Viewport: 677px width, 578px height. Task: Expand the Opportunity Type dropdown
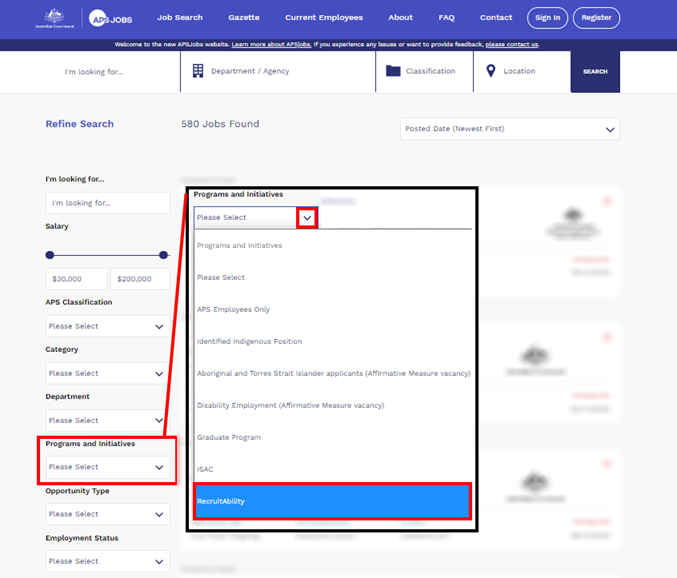(108, 514)
